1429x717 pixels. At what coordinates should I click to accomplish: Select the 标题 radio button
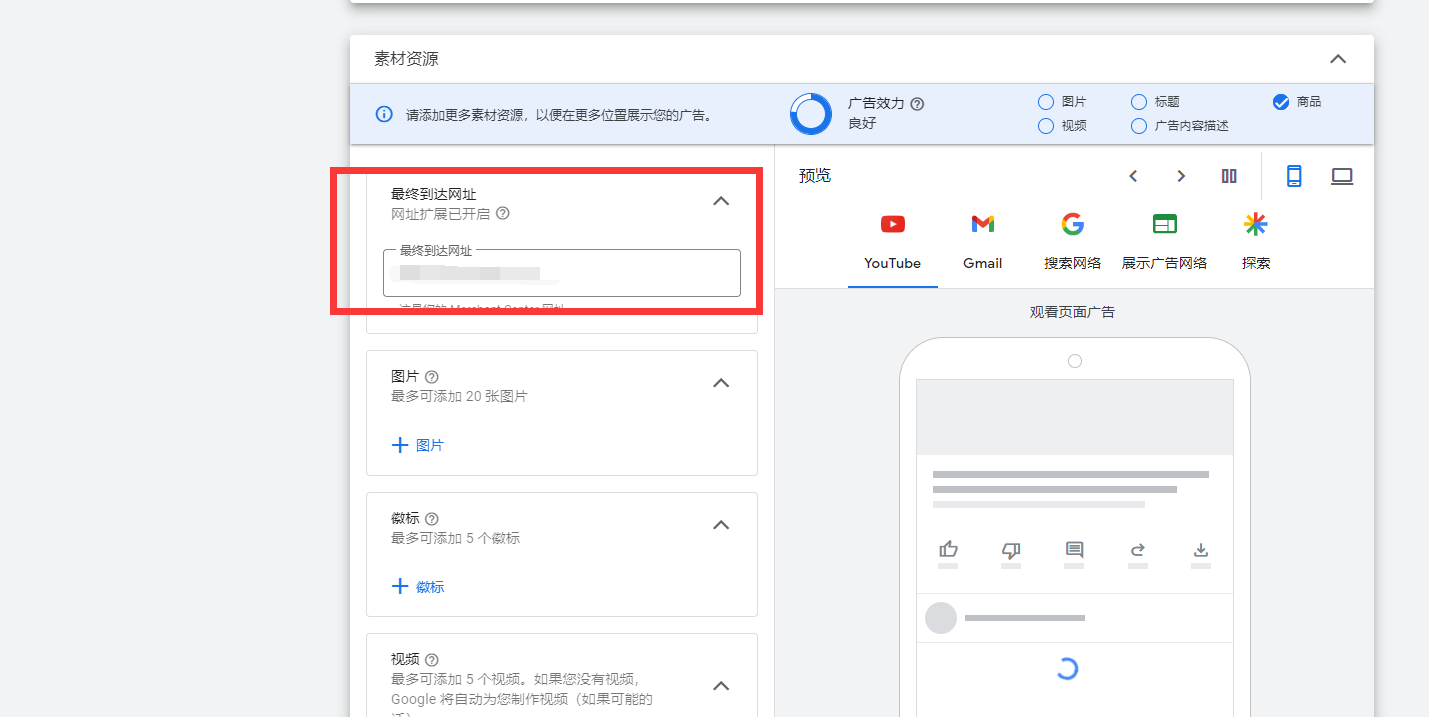[1139, 101]
